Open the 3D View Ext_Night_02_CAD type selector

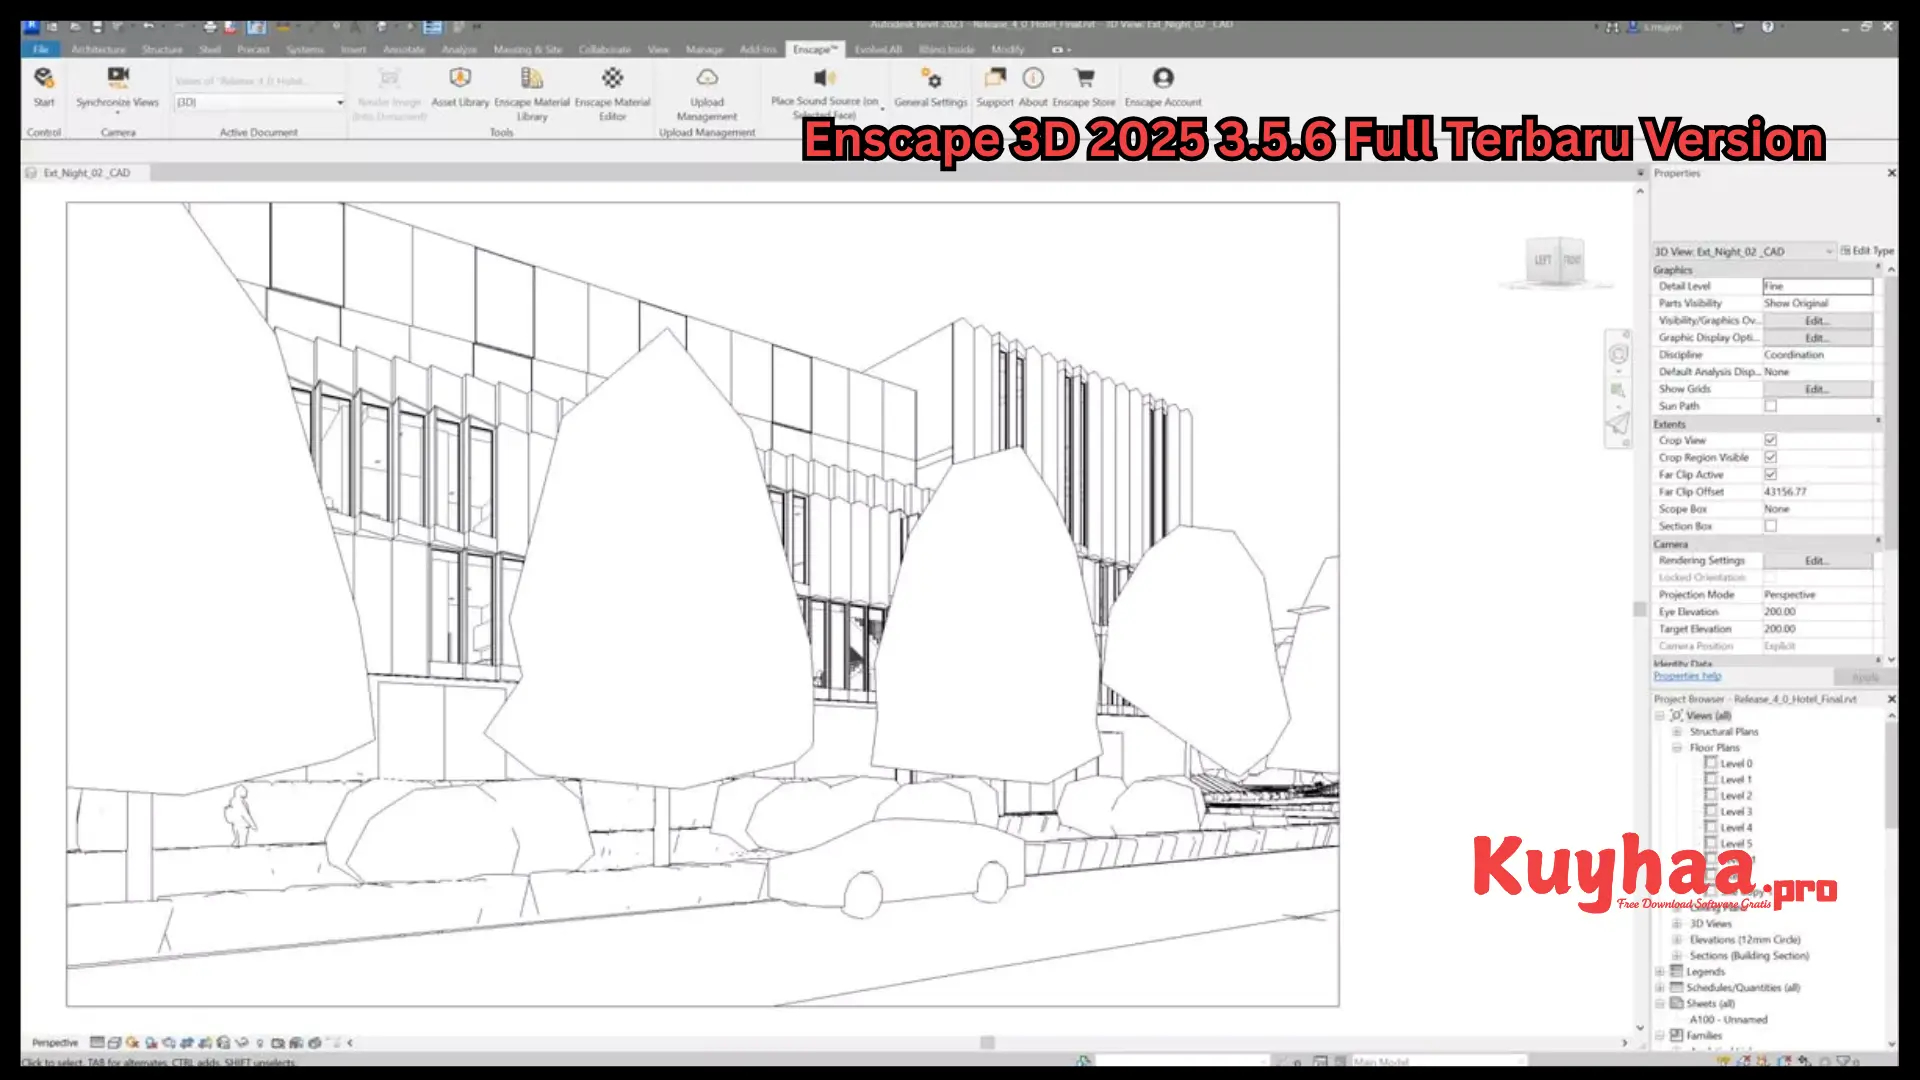1744,252
